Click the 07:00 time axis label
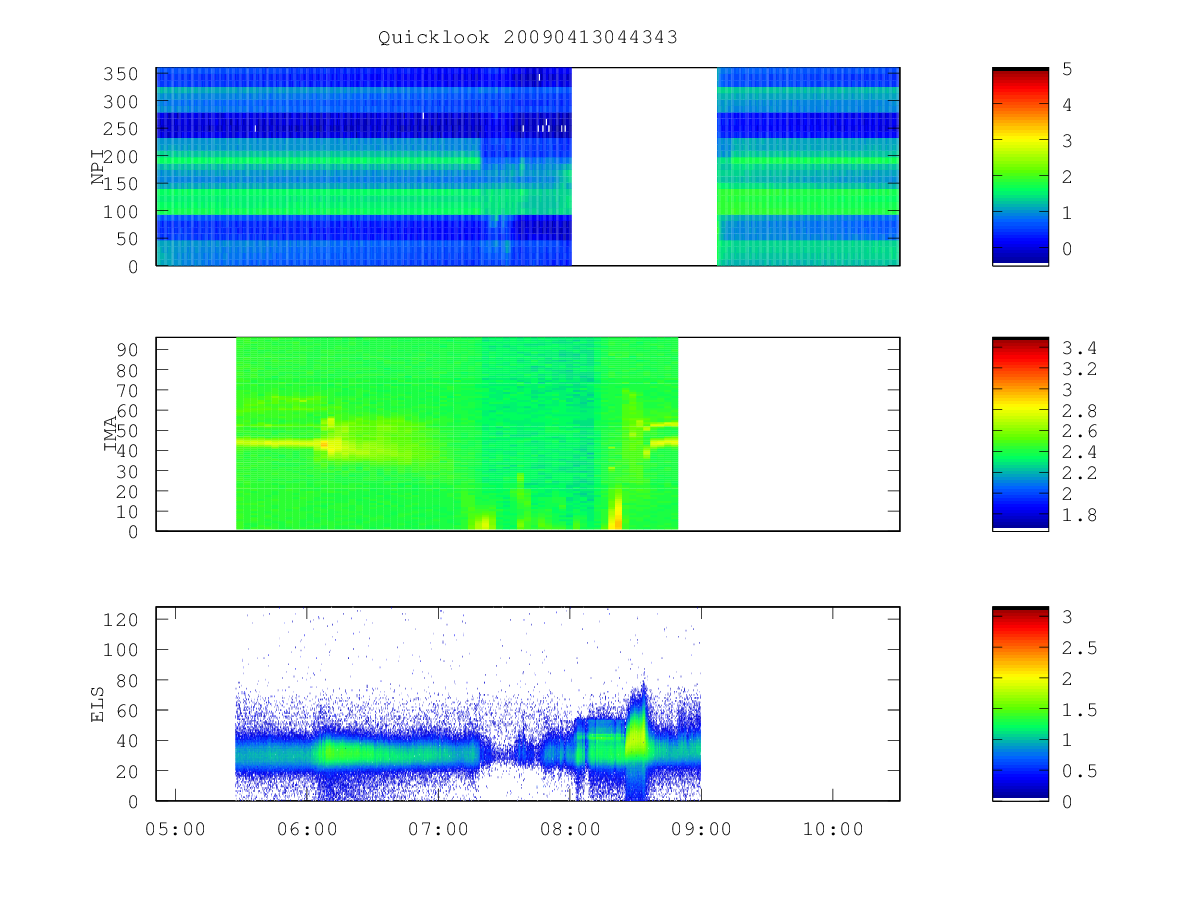This screenshot has width=1200, height=900. point(439,829)
